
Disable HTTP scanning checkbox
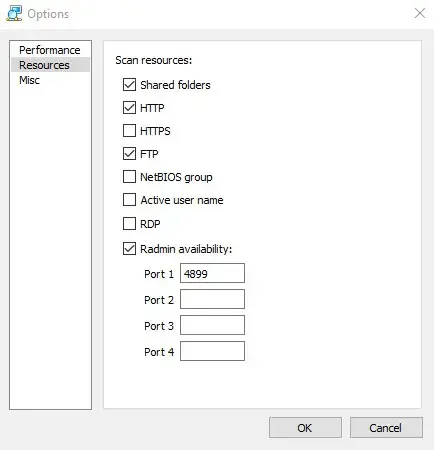pyautogui.click(x=129, y=108)
